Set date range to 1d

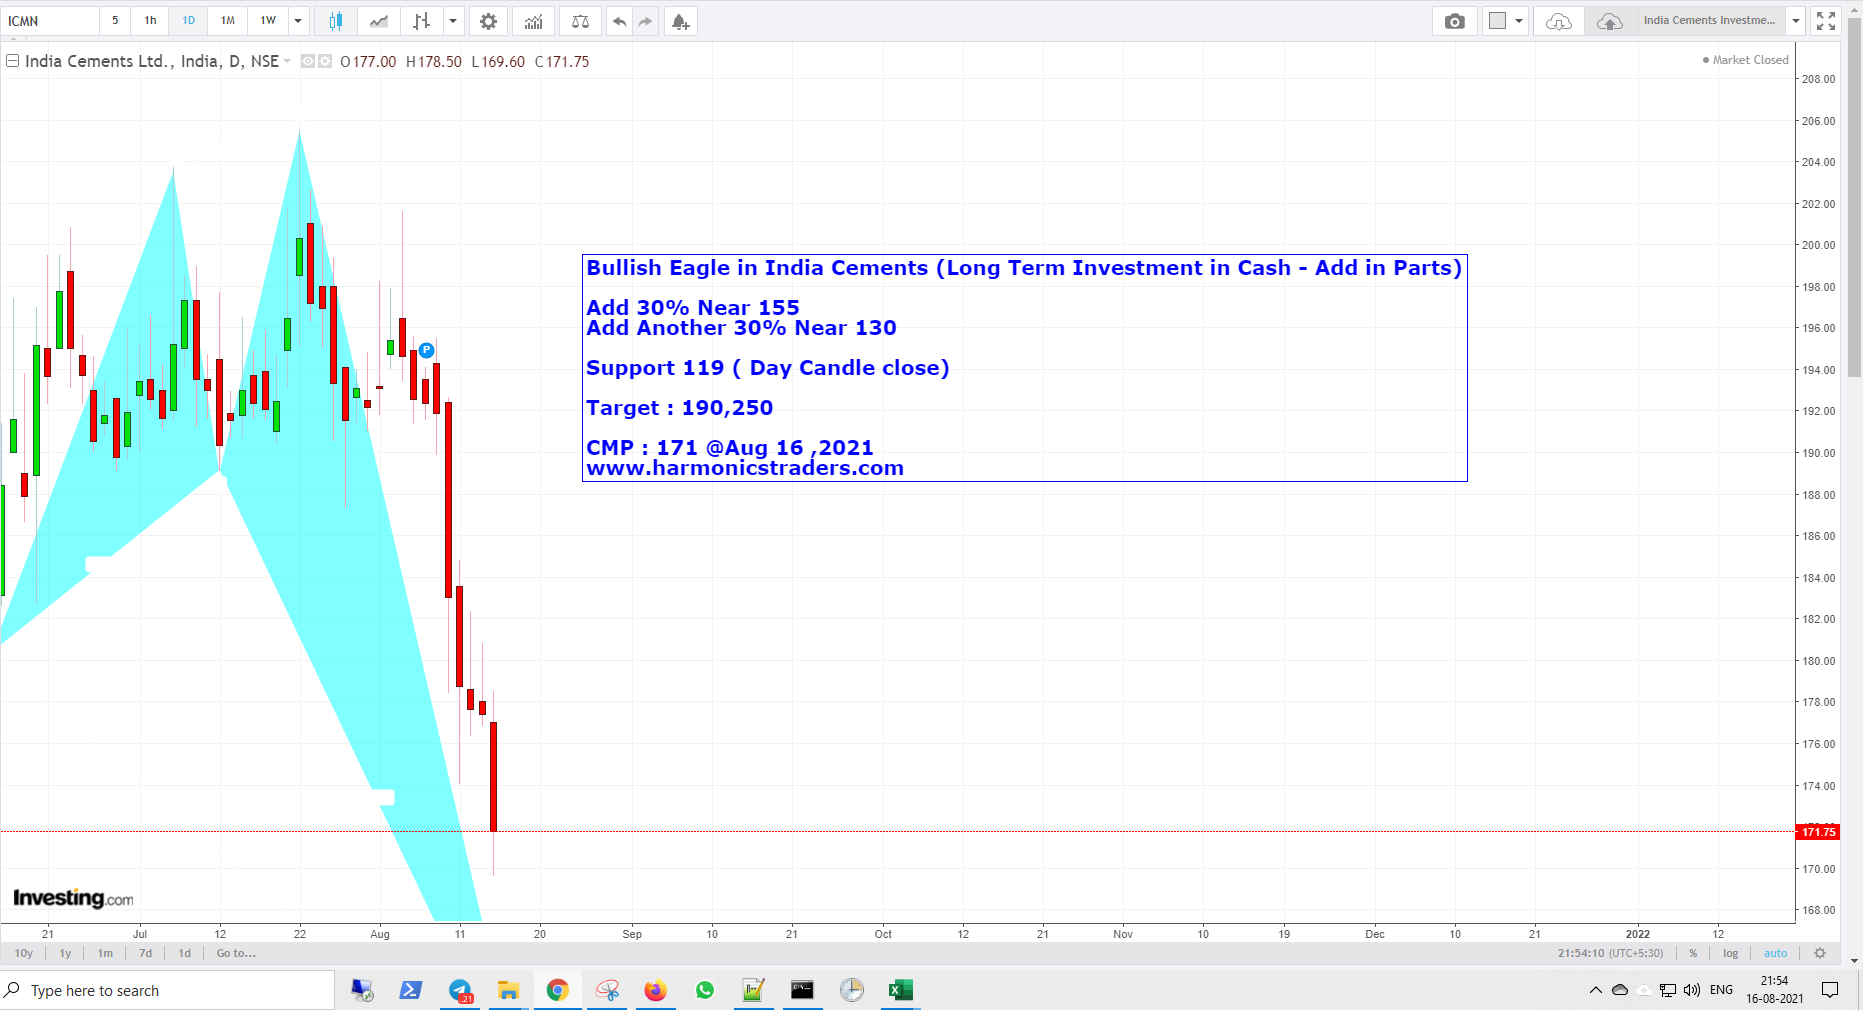(185, 953)
